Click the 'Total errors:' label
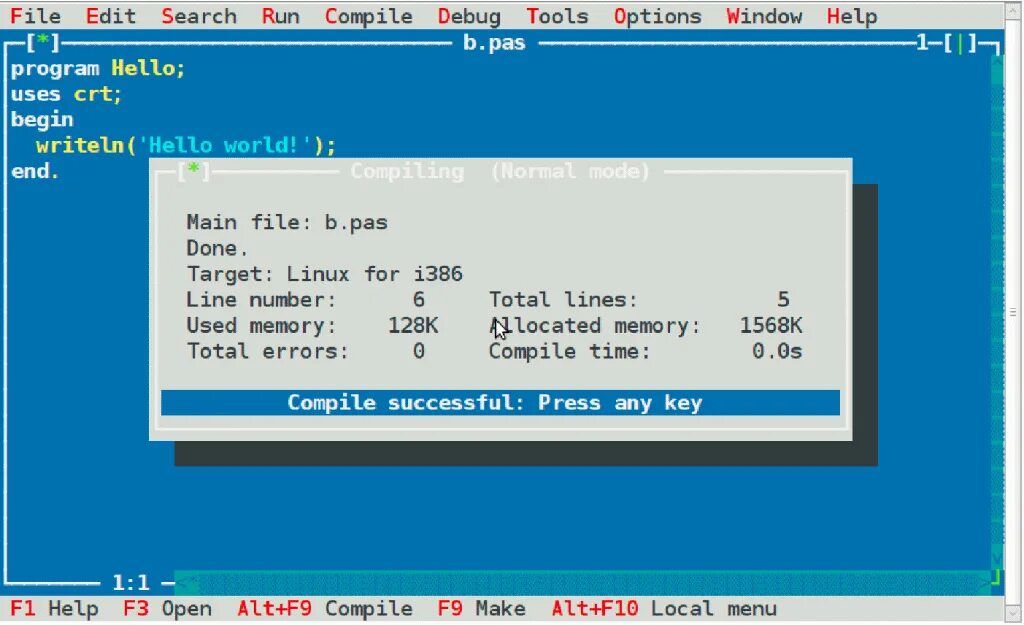 (268, 351)
